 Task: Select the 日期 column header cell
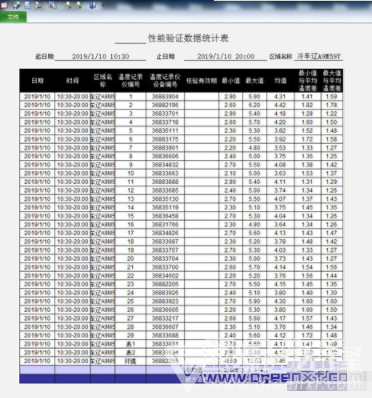click(37, 81)
